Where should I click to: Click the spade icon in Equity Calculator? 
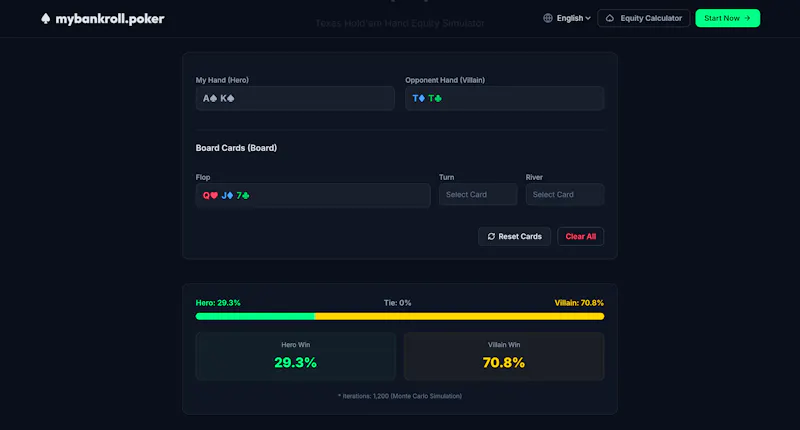point(610,18)
